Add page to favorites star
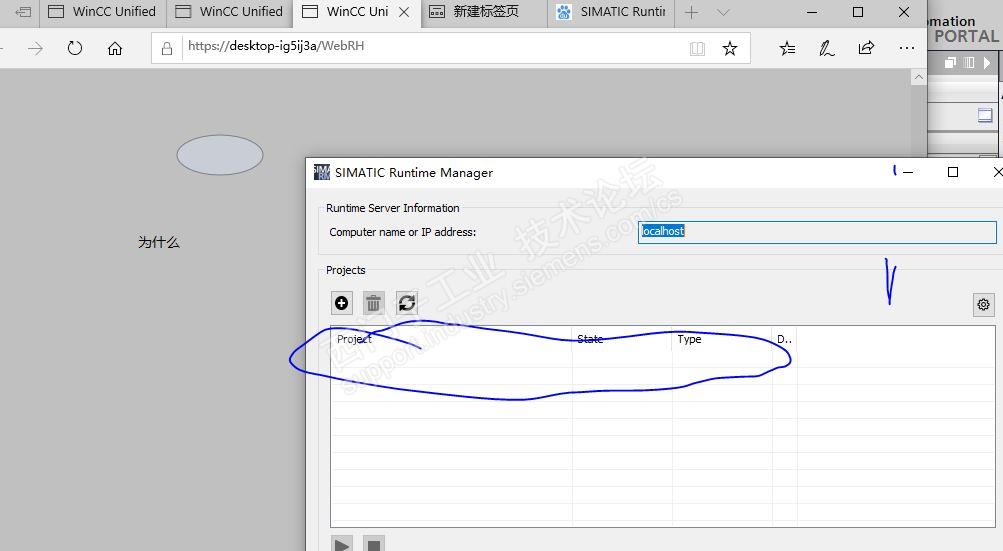Viewport: 1003px width, 551px height. click(730, 49)
